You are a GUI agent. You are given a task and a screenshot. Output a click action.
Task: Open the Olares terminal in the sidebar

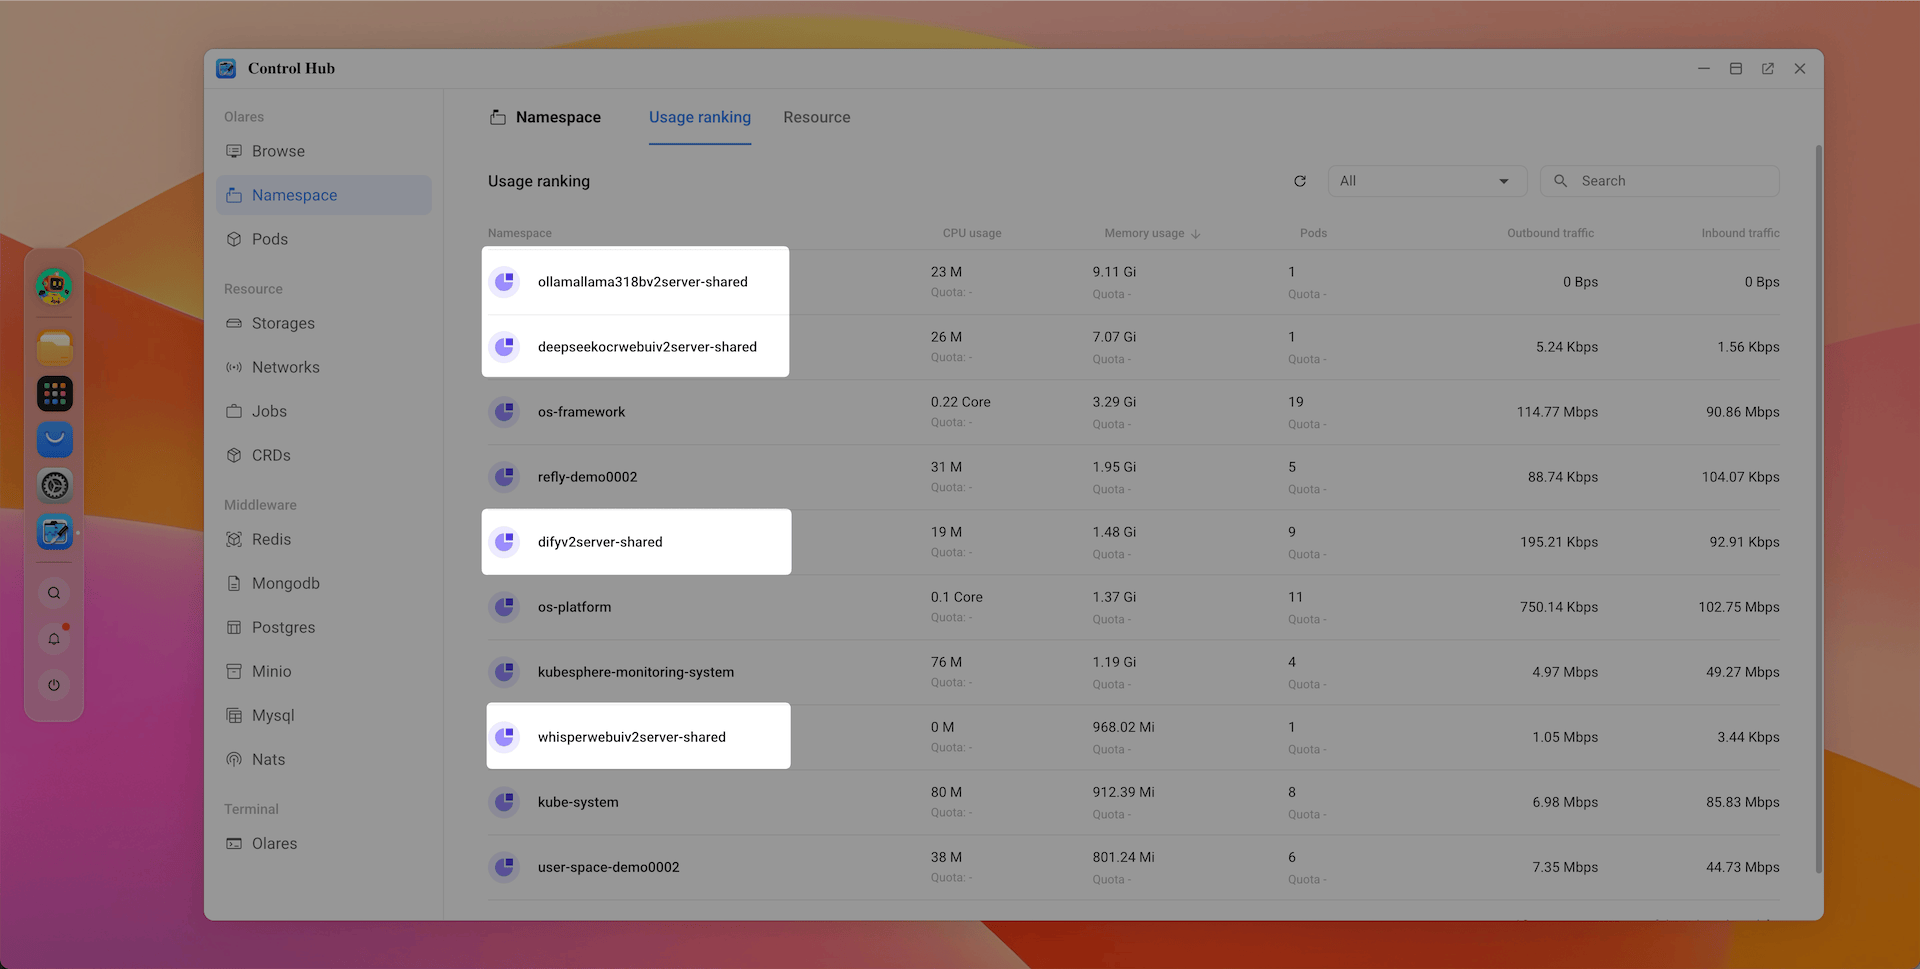click(x=274, y=843)
